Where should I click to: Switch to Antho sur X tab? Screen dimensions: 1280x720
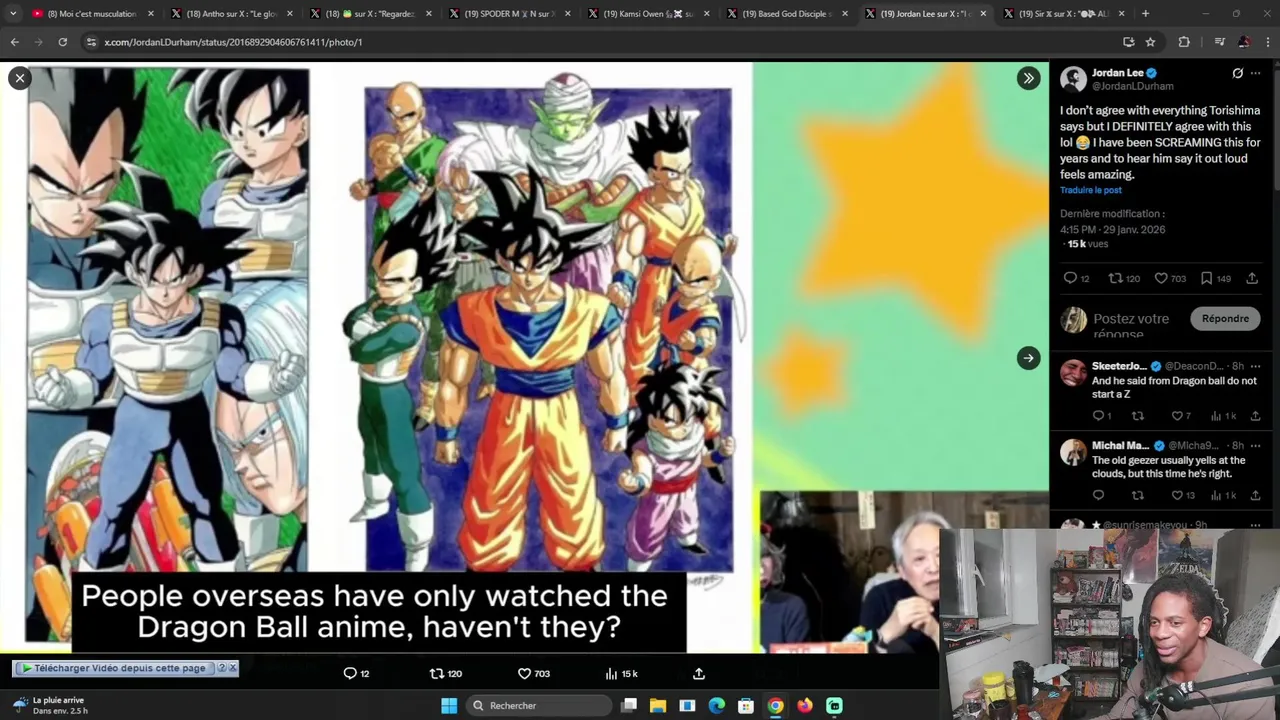click(231, 14)
